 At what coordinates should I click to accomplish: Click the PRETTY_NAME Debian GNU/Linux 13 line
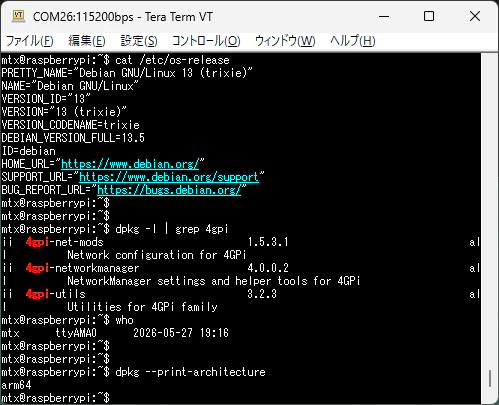pos(127,73)
